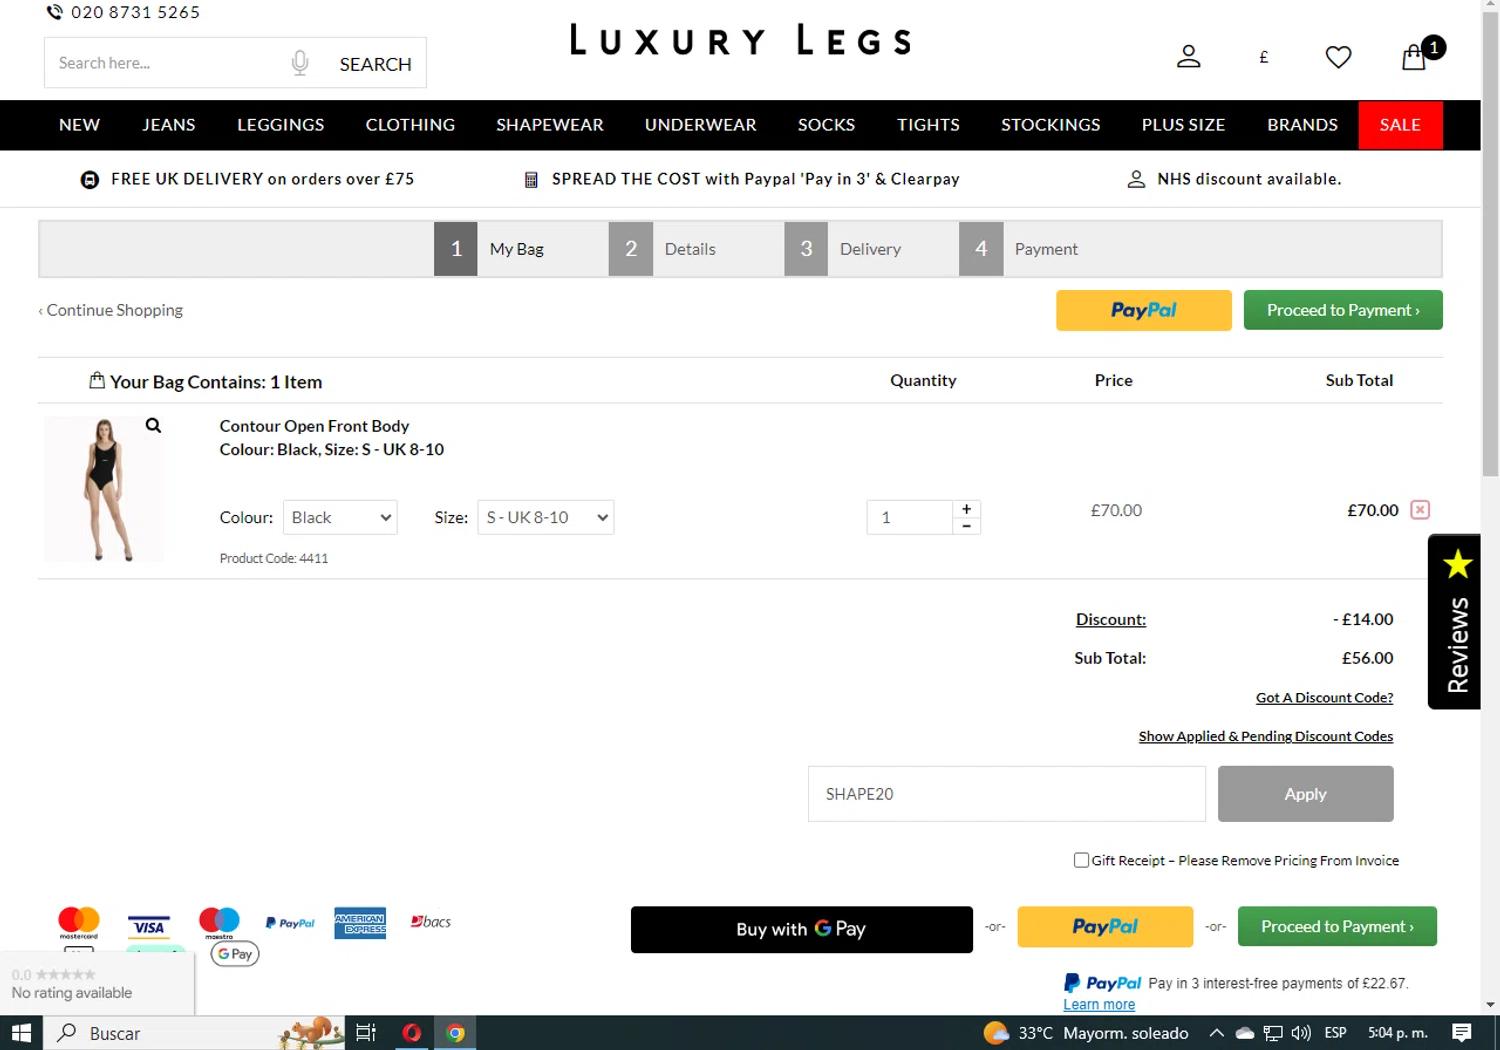
Task: Click the small PayPal logo in payment methods
Action: point(290,923)
